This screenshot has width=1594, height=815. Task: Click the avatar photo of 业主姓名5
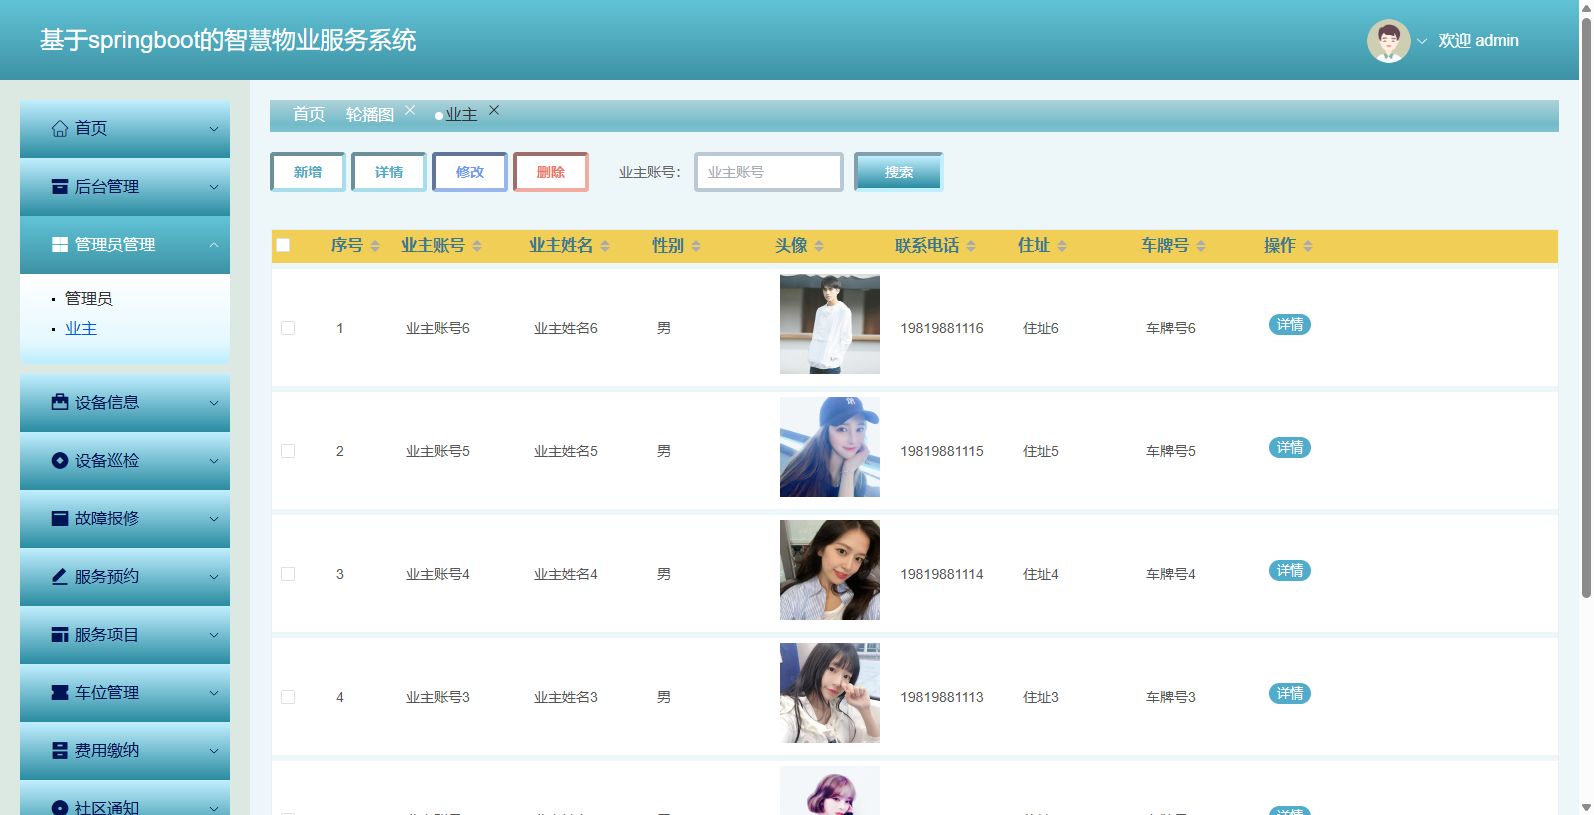click(x=830, y=447)
